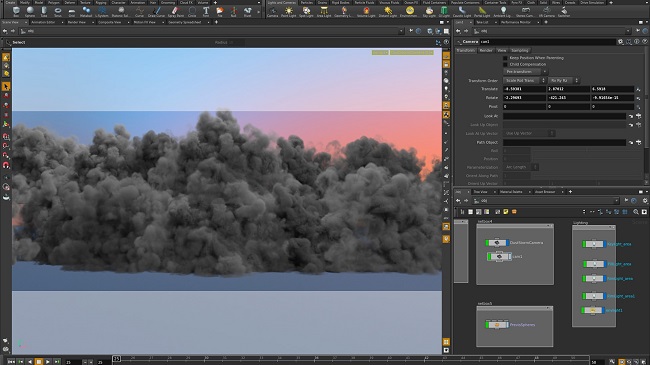Toggle display flag on DustStormCamera node
This screenshot has width=650, height=365.
(x=507, y=243)
